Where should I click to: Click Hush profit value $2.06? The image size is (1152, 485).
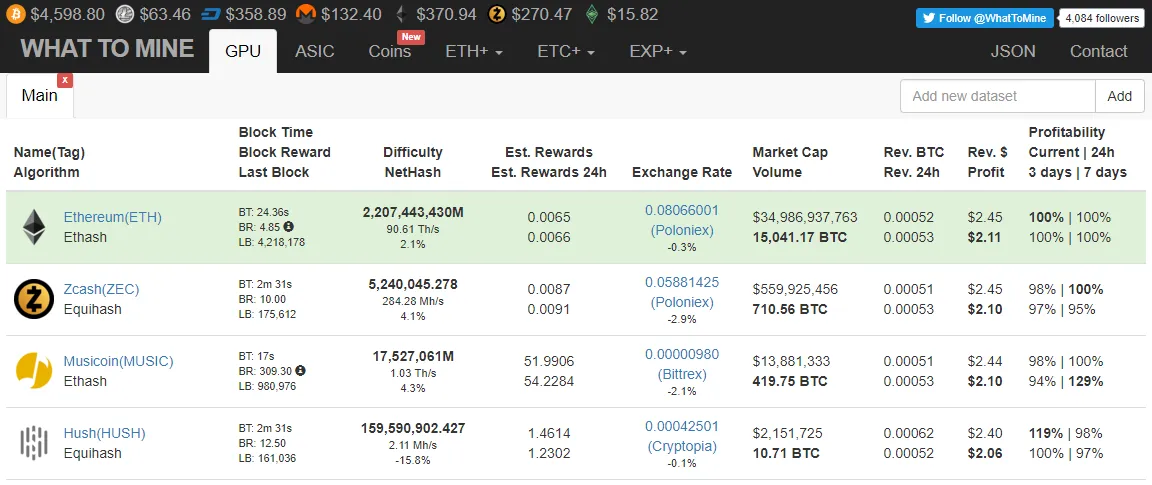(985, 453)
